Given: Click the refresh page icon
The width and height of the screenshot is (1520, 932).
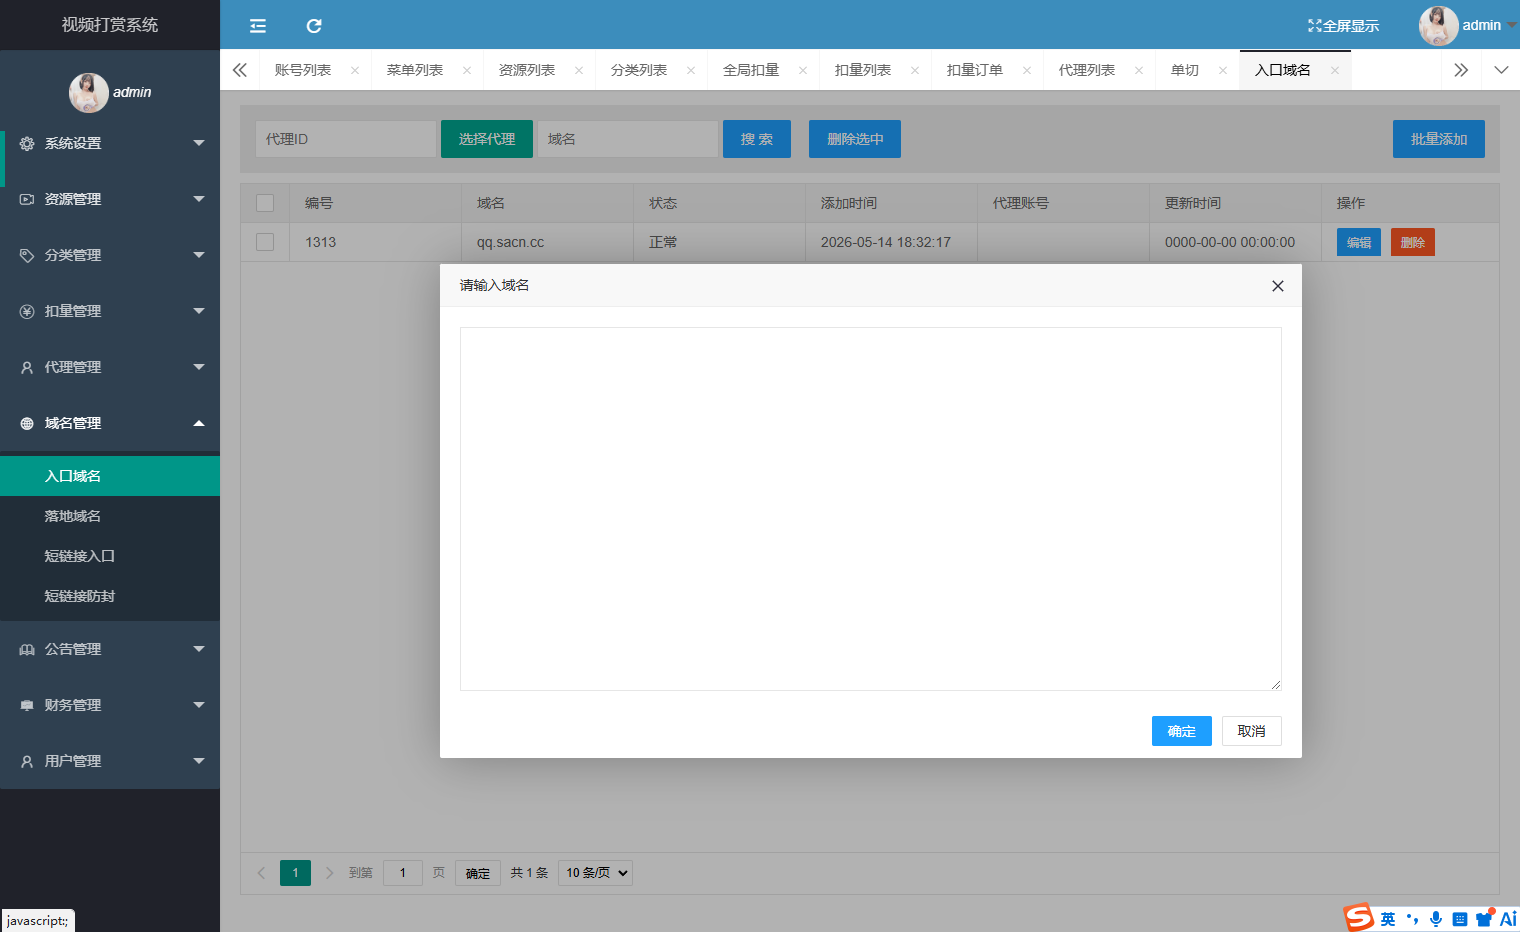Looking at the screenshot, I should click(x=314, y=26).
